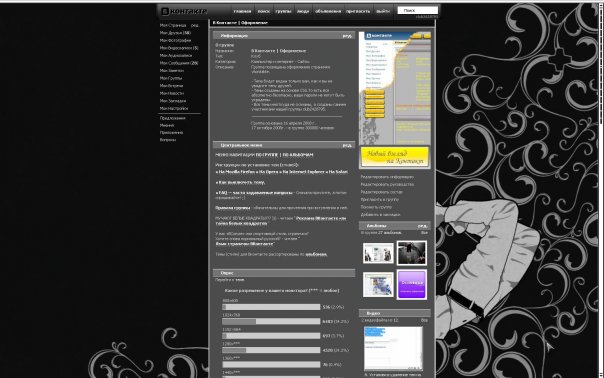This screenshot has width=604, height=378.
Task: Click Пригласить в группу link
Action: pos(380,200)
